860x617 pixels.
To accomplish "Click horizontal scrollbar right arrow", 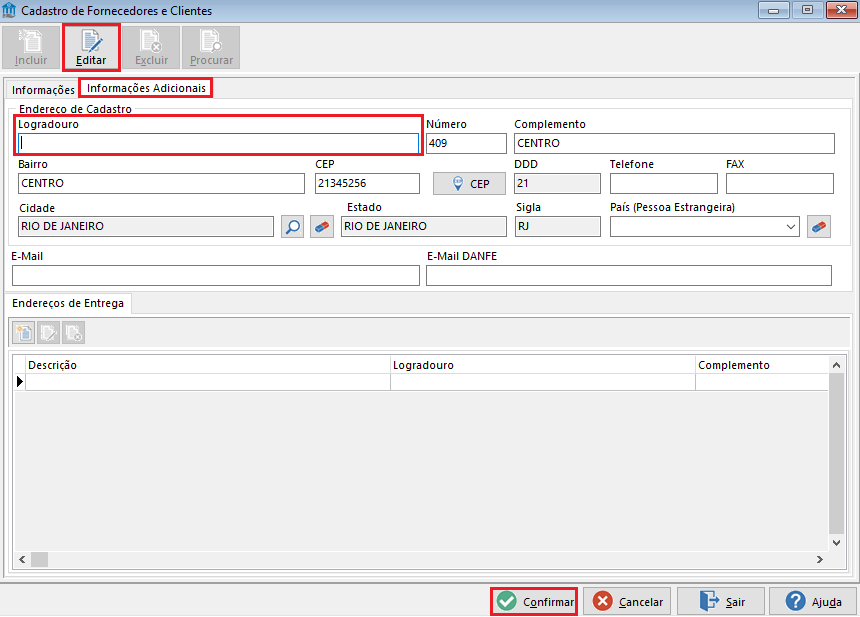I will coord(820,559).
